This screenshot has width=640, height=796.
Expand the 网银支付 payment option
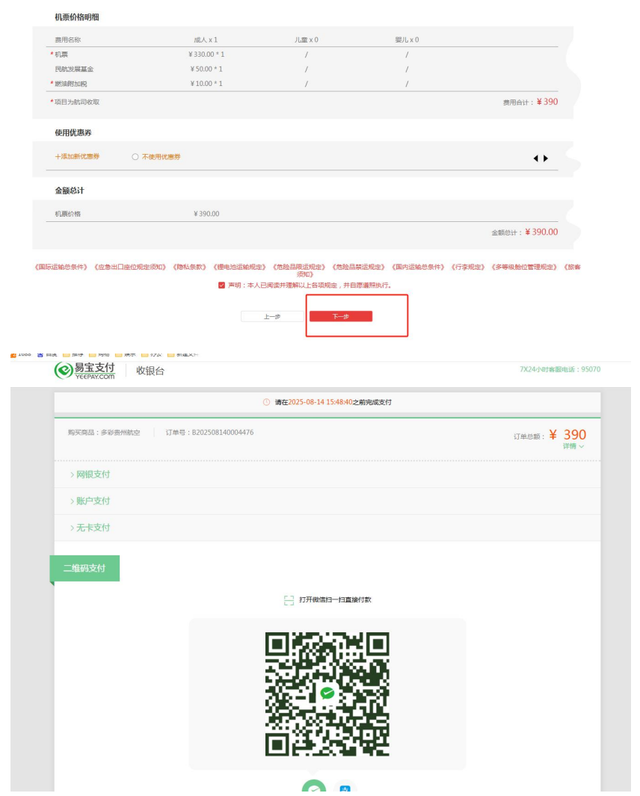(90, 474)
